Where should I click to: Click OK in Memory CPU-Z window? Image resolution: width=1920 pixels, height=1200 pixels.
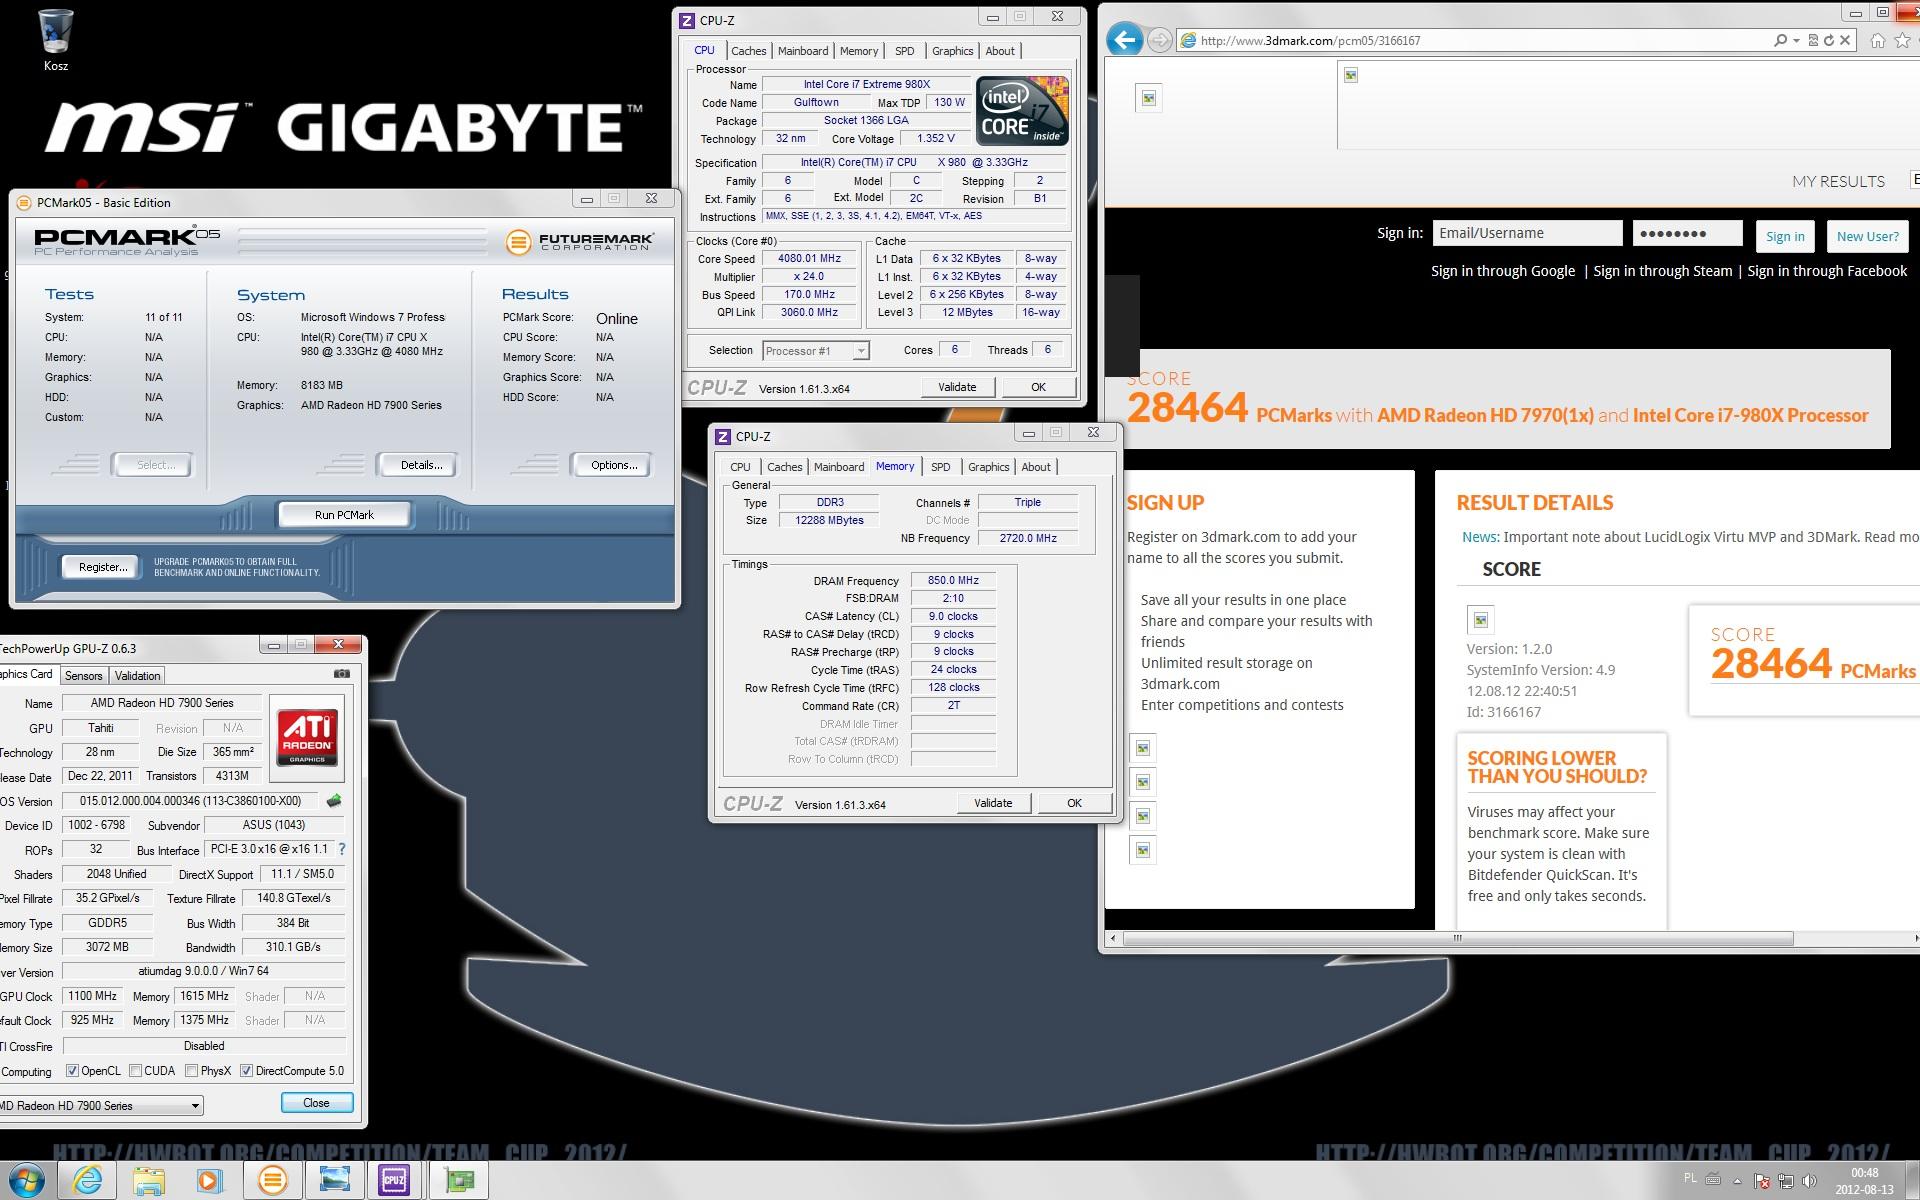coord(1074,803)
